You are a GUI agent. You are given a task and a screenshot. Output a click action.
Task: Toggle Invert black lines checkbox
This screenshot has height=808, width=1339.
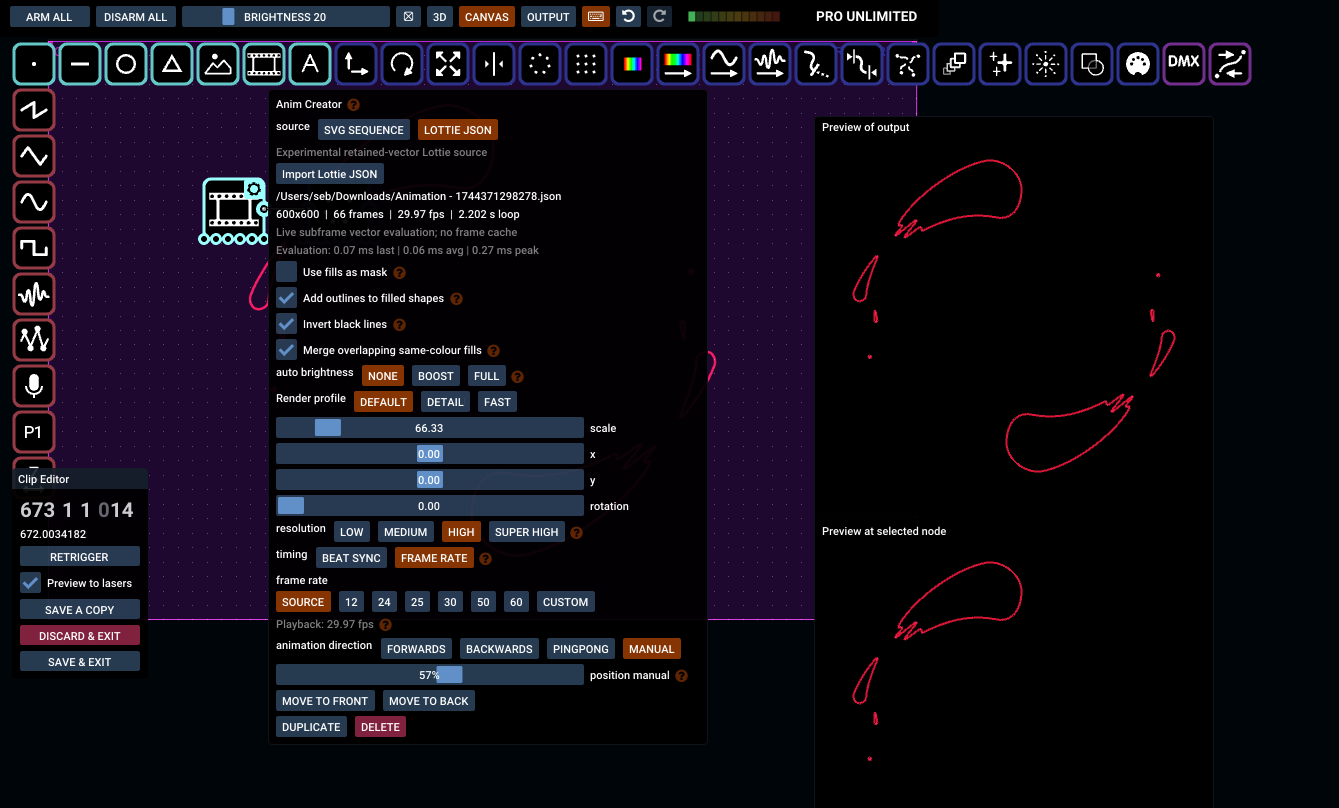[x=287, y=324]
